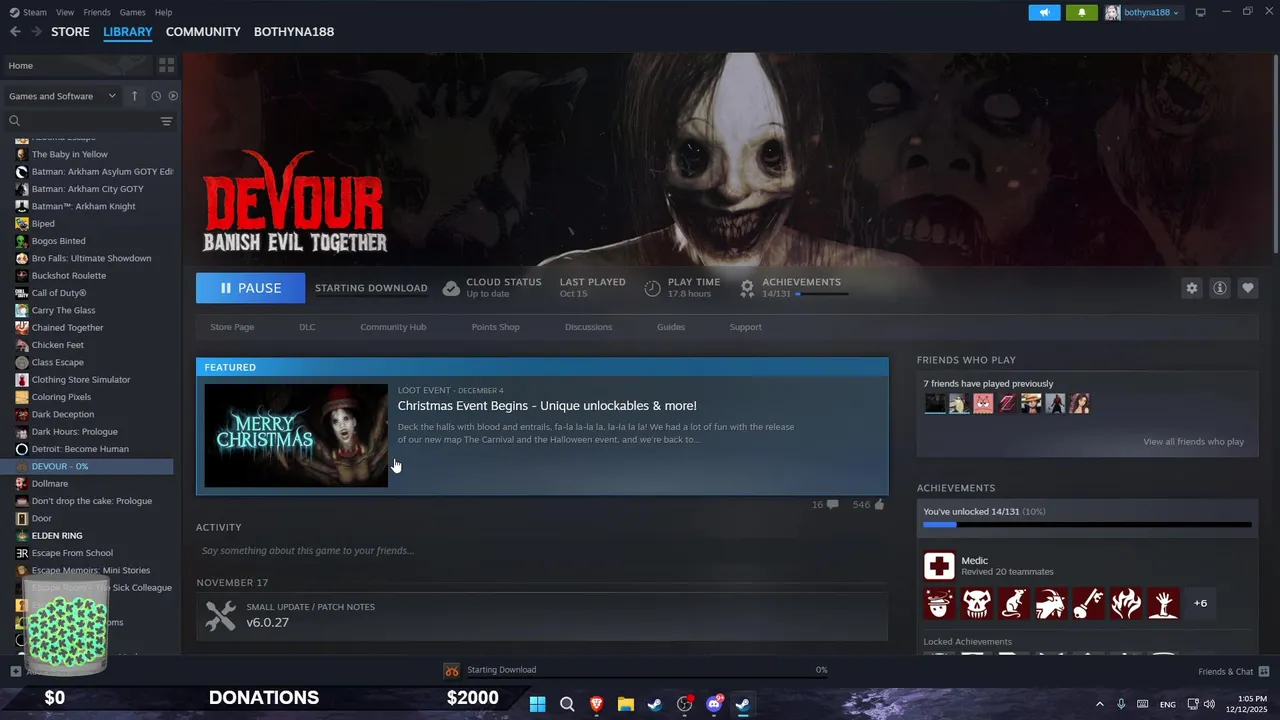
Task: Open the v6.0.27 patch notes
Action: (542, 615)
